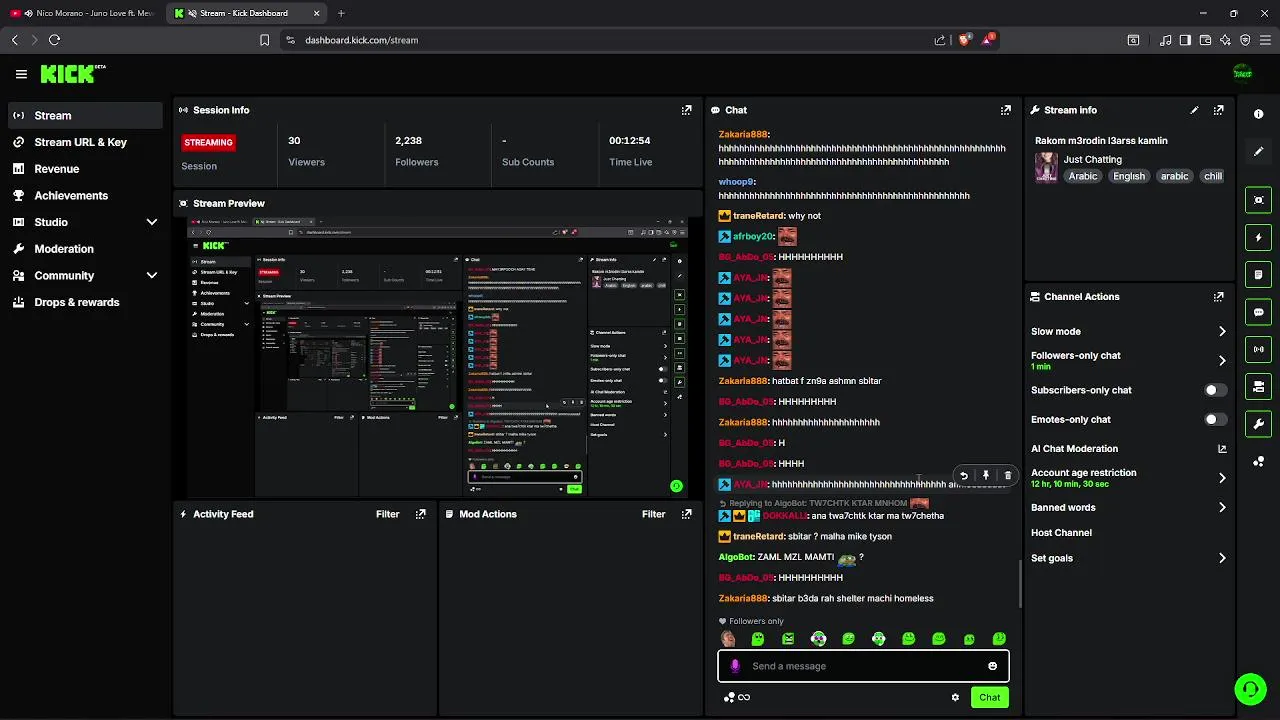The image size is (1280, 720).
Task: Click Just Chatting category link
Action: click(x=1092, y=159)
